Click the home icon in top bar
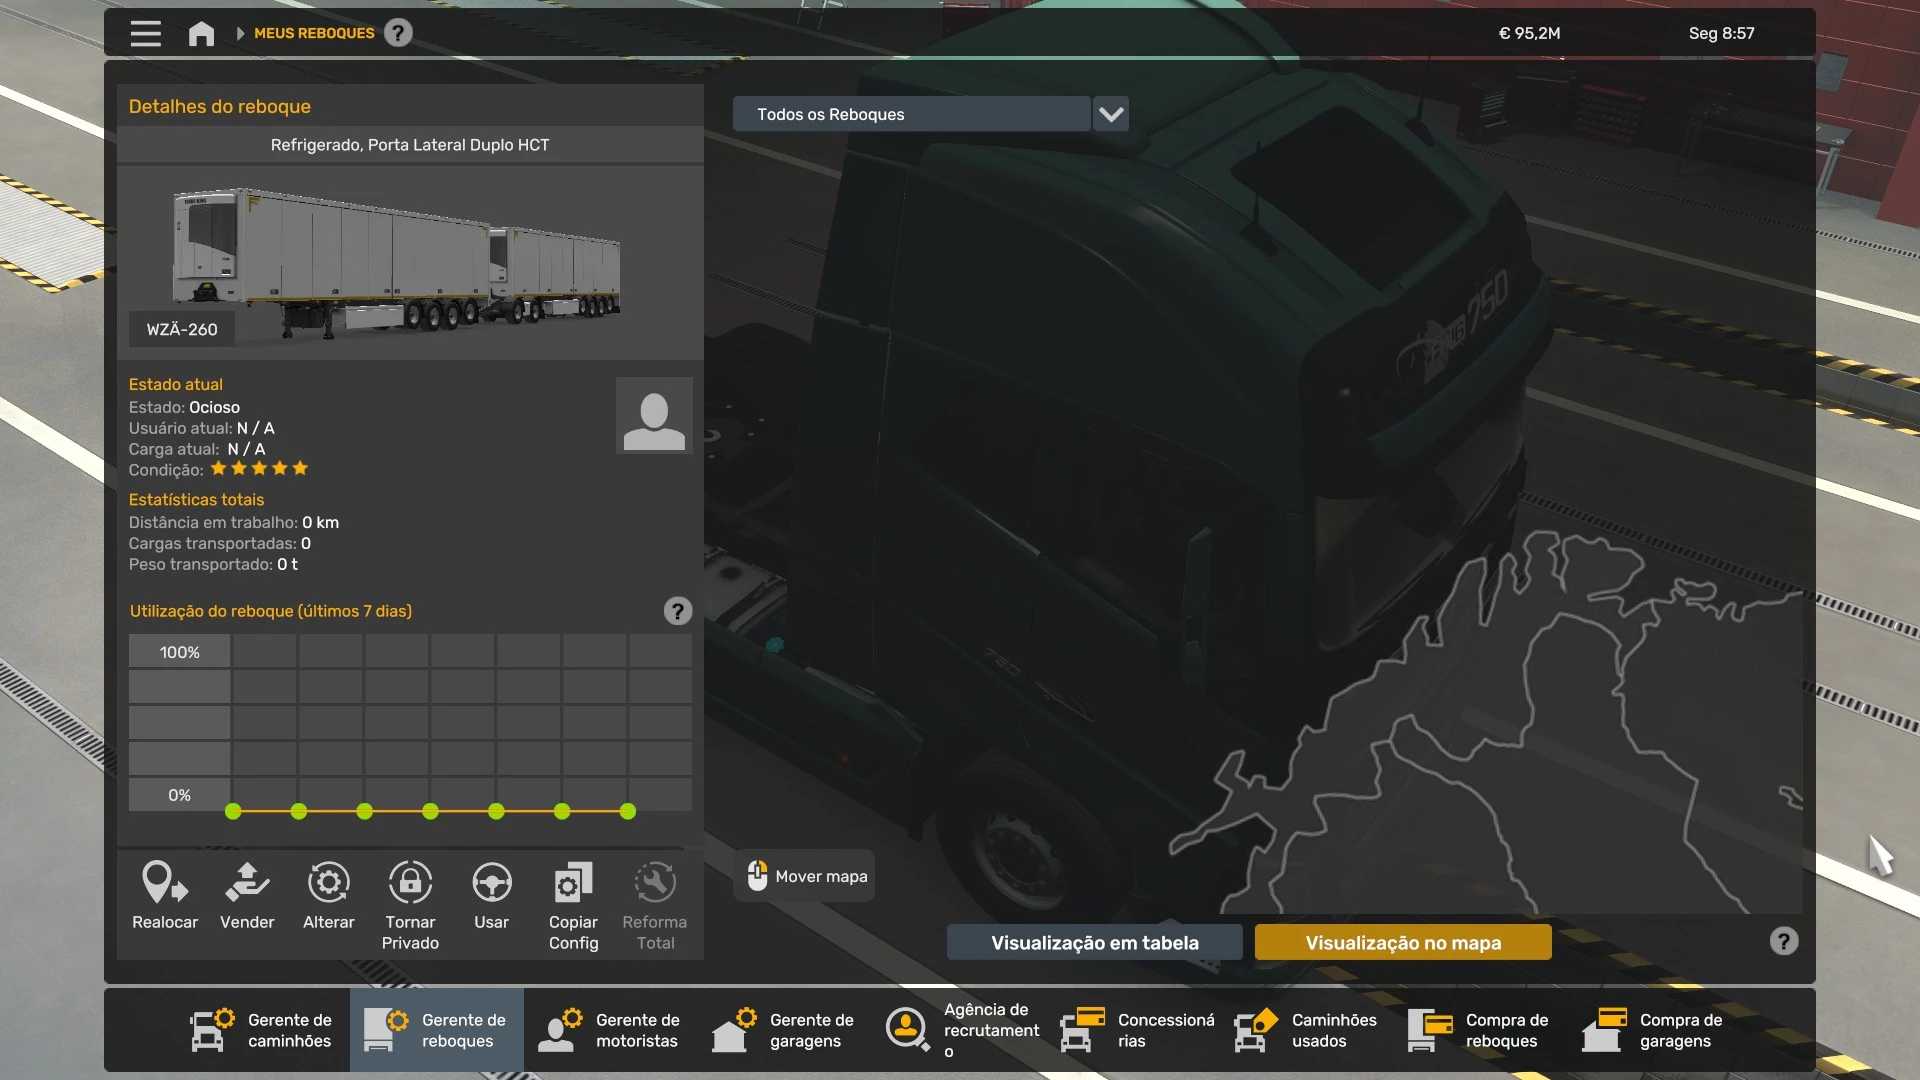This screenshot has width=1920, height=1080. tap(201, 34)
